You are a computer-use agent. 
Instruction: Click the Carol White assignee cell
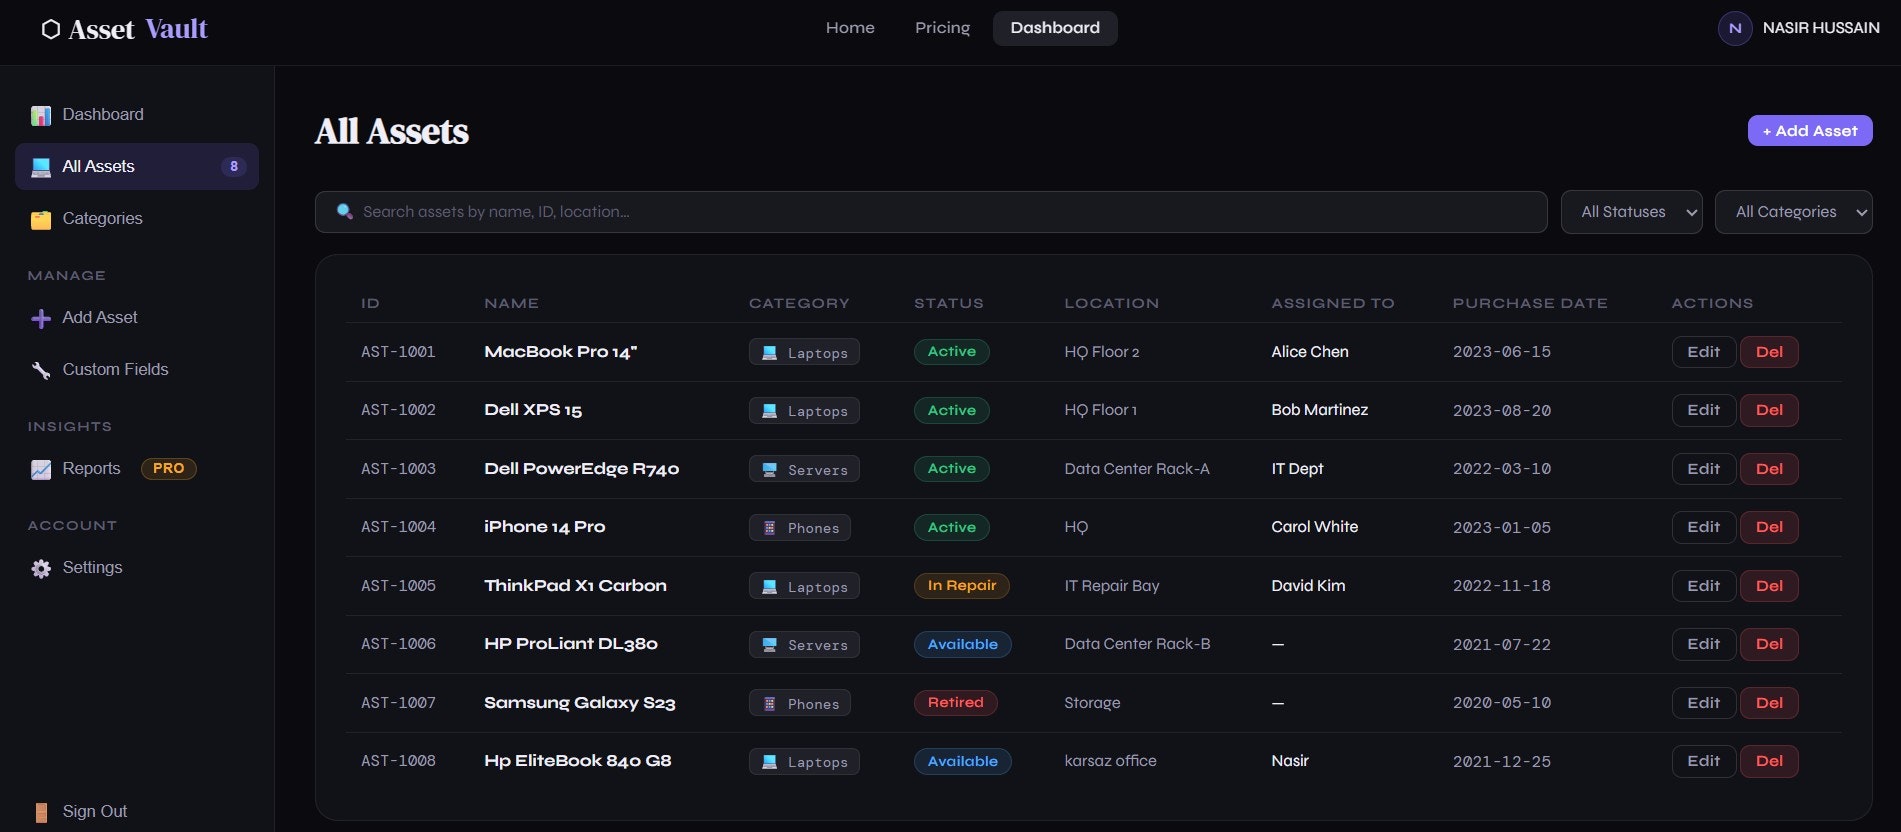(x=1314, y=527)
